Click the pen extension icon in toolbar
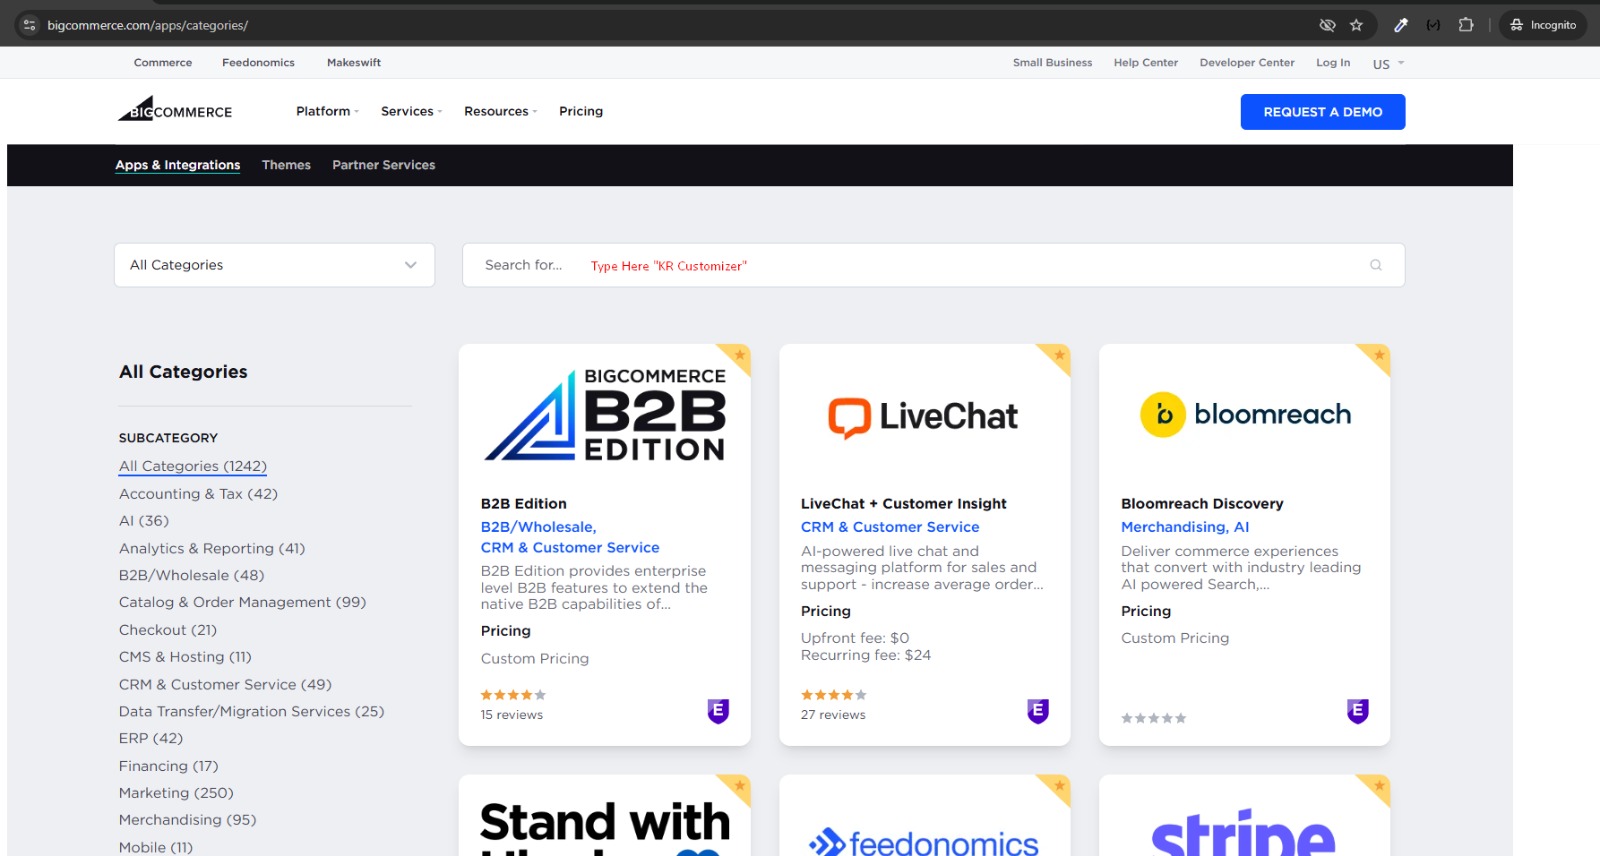The width and height of the screenshot is (1600, 856). point(1401,25)
